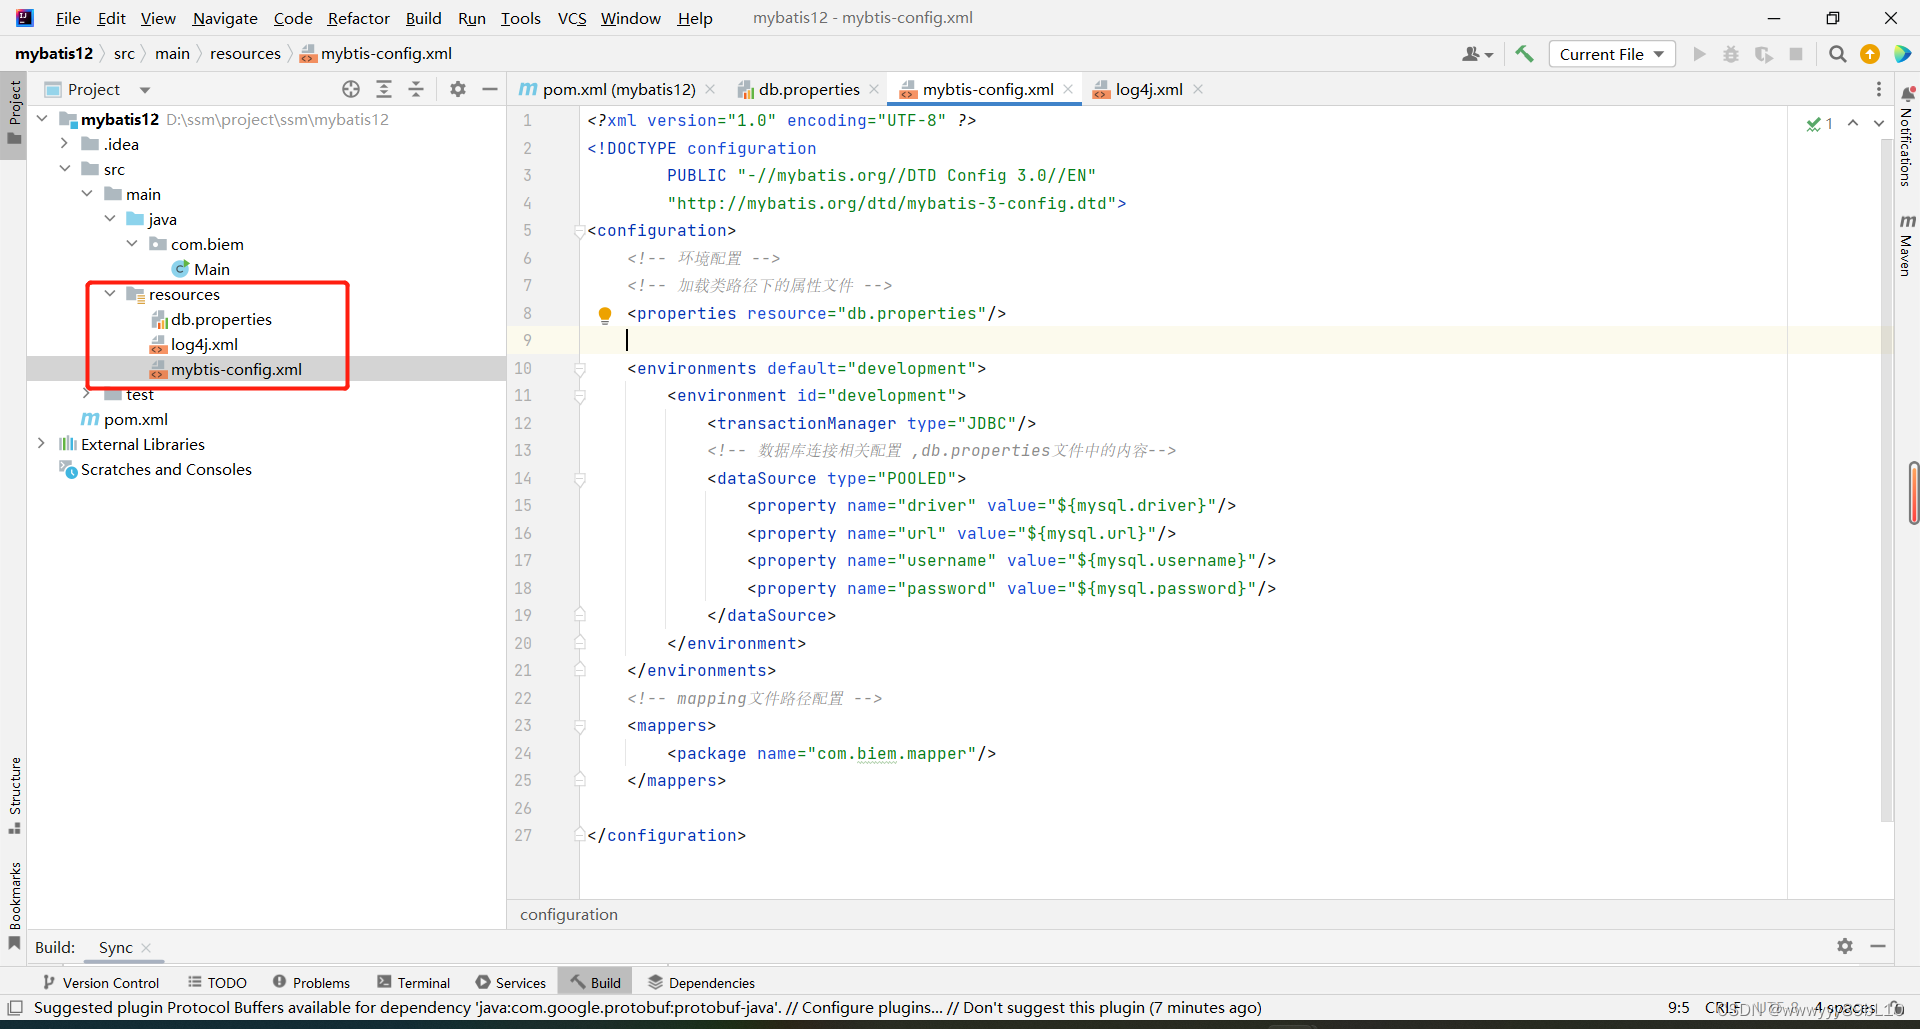Switch to the db.properties editor tab
This screenshot has height=1029, width=1920.
(808, 89)
